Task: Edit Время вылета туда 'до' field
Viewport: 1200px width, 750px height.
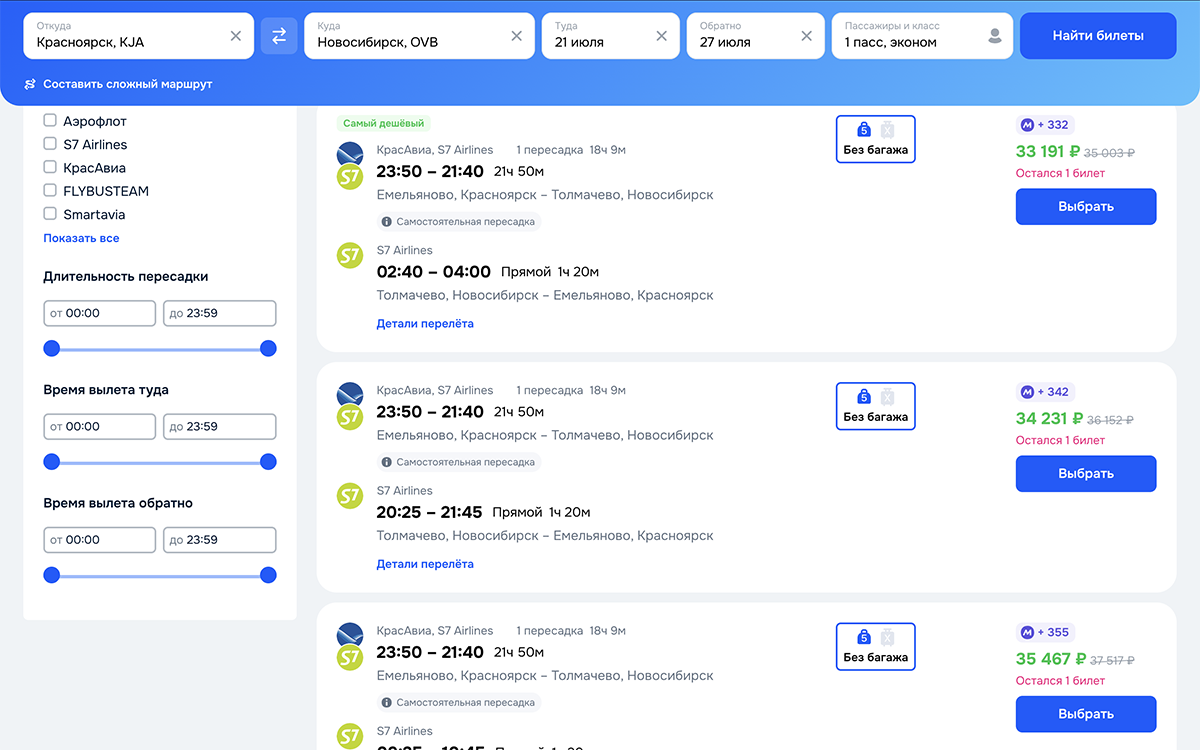Action: pyautogui.click(x=220, y=426)
